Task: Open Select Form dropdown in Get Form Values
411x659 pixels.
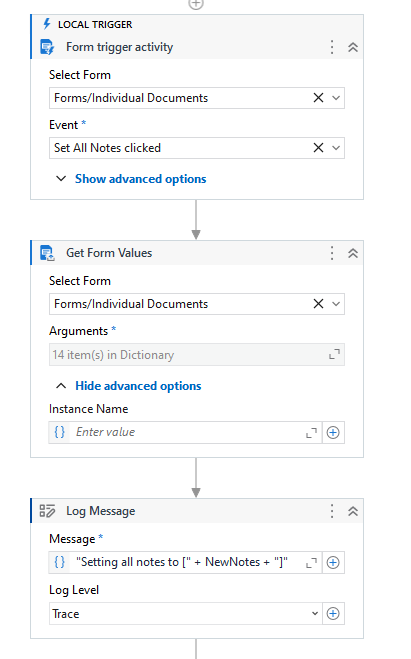Action: pos(336,304)
